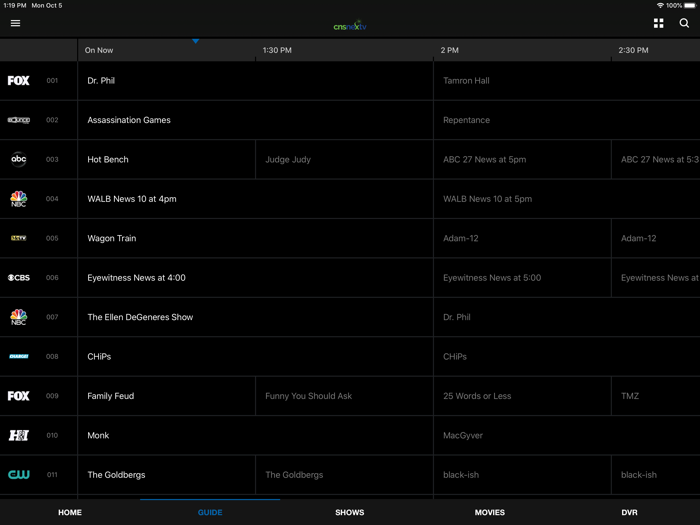Open the 2:30 PM black-ish listing
700x525 pixels.
(x=656, y=475)
